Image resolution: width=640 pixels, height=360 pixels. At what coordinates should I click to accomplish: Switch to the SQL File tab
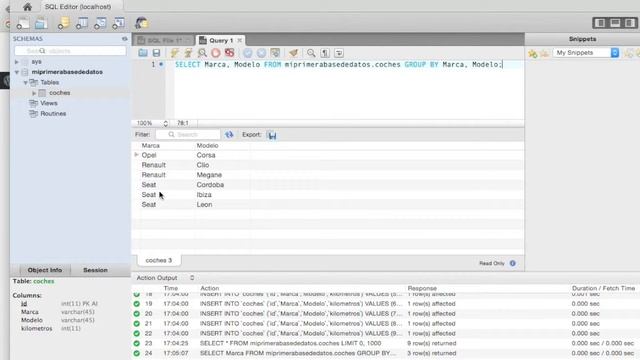pyautogui.click(x=164, y=40)
